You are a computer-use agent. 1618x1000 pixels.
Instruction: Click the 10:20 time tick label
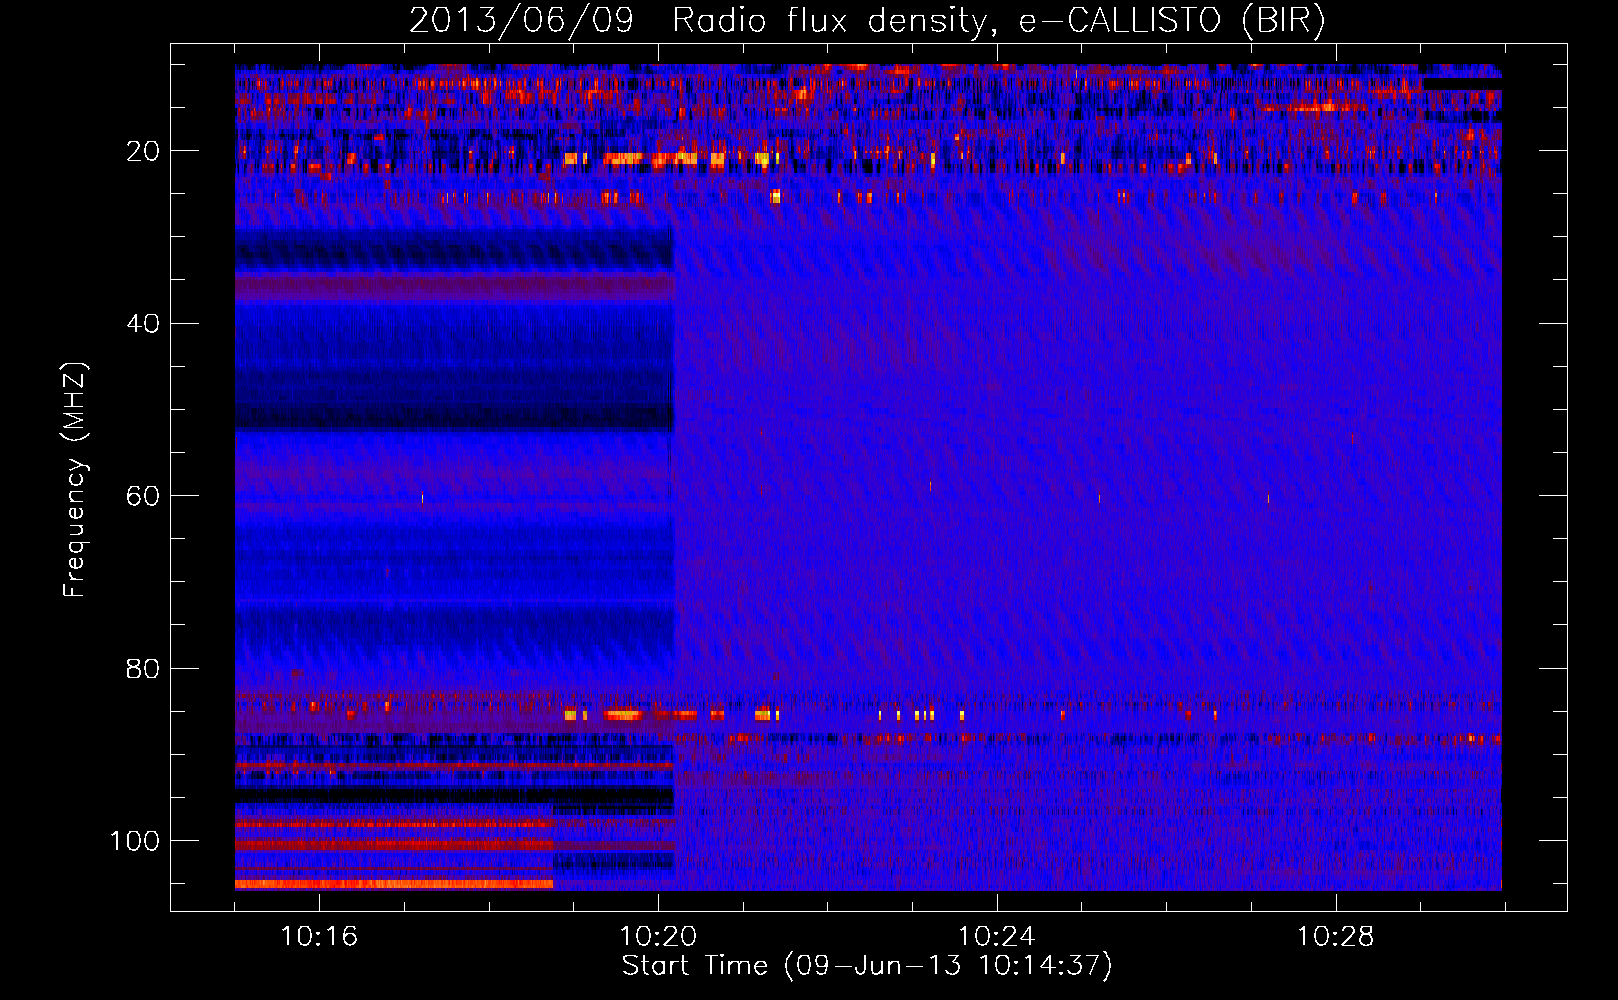coord(658,937)
